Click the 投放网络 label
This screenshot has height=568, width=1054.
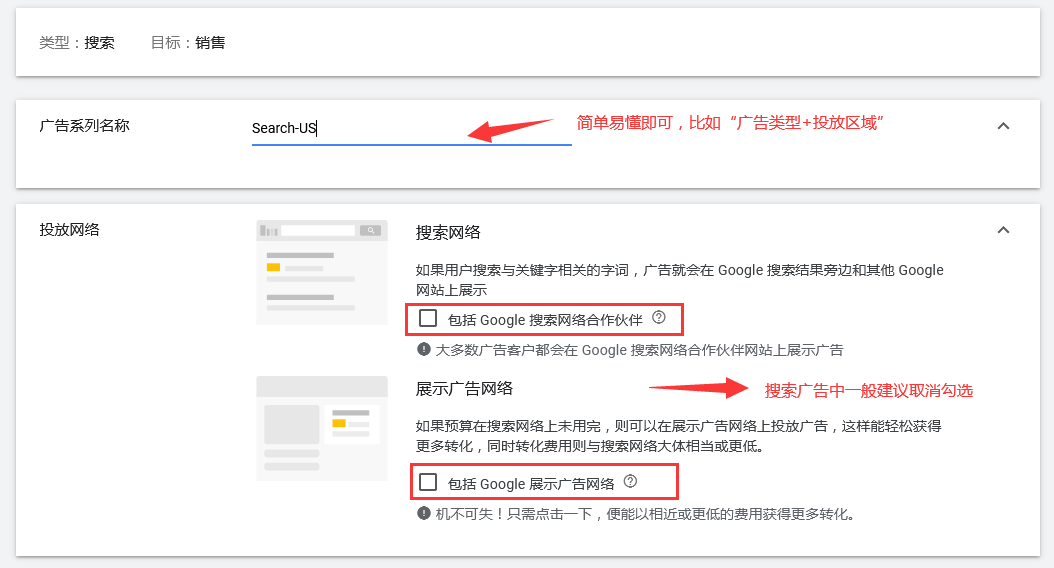click(x=69, y=230)
